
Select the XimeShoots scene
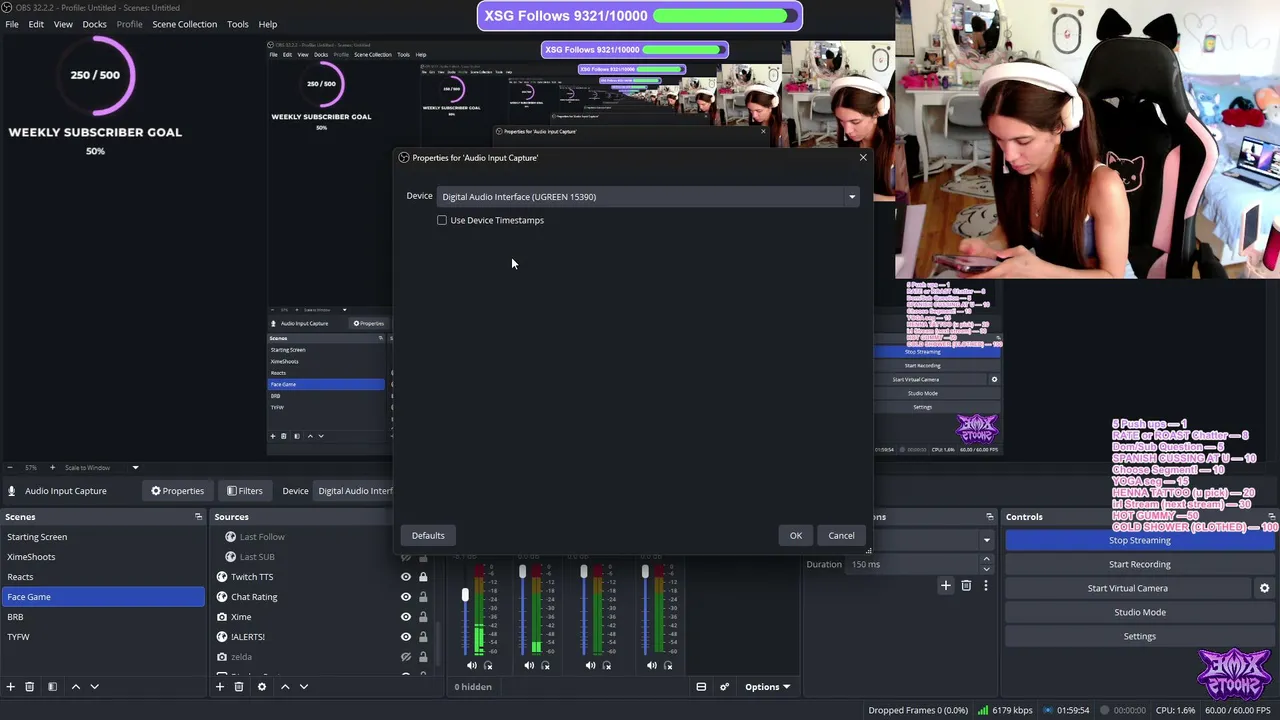103,557
